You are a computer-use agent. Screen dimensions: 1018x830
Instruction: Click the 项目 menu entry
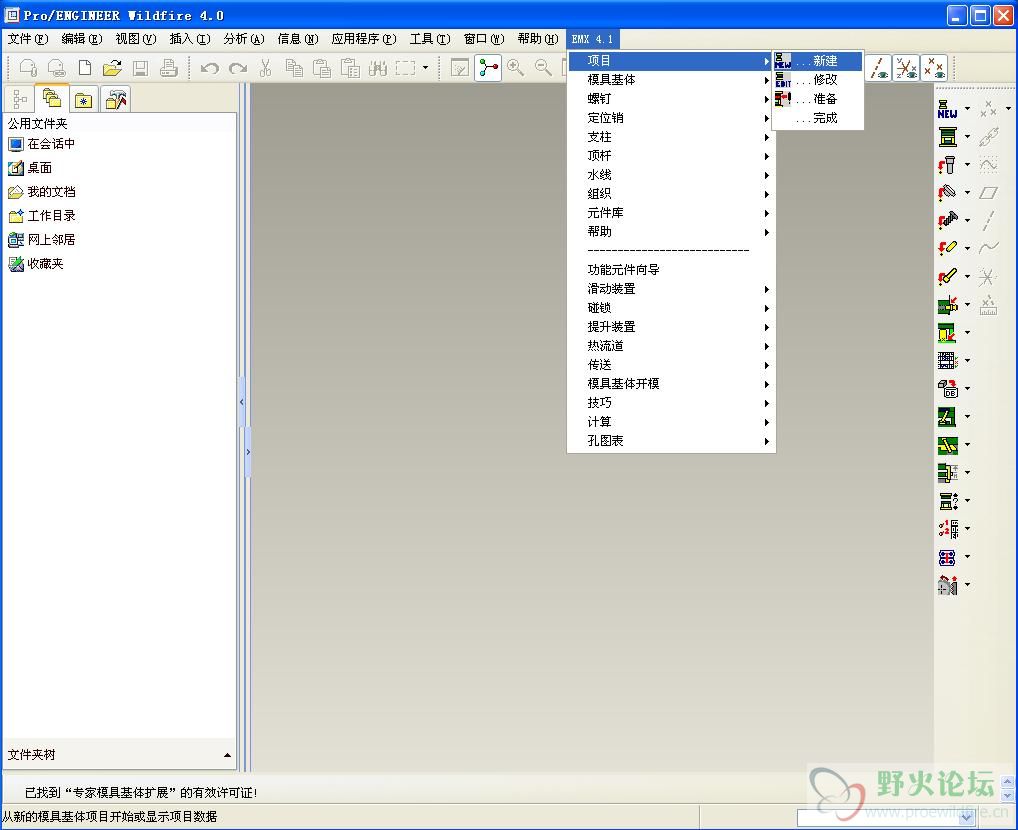click(x=671, y=61)
